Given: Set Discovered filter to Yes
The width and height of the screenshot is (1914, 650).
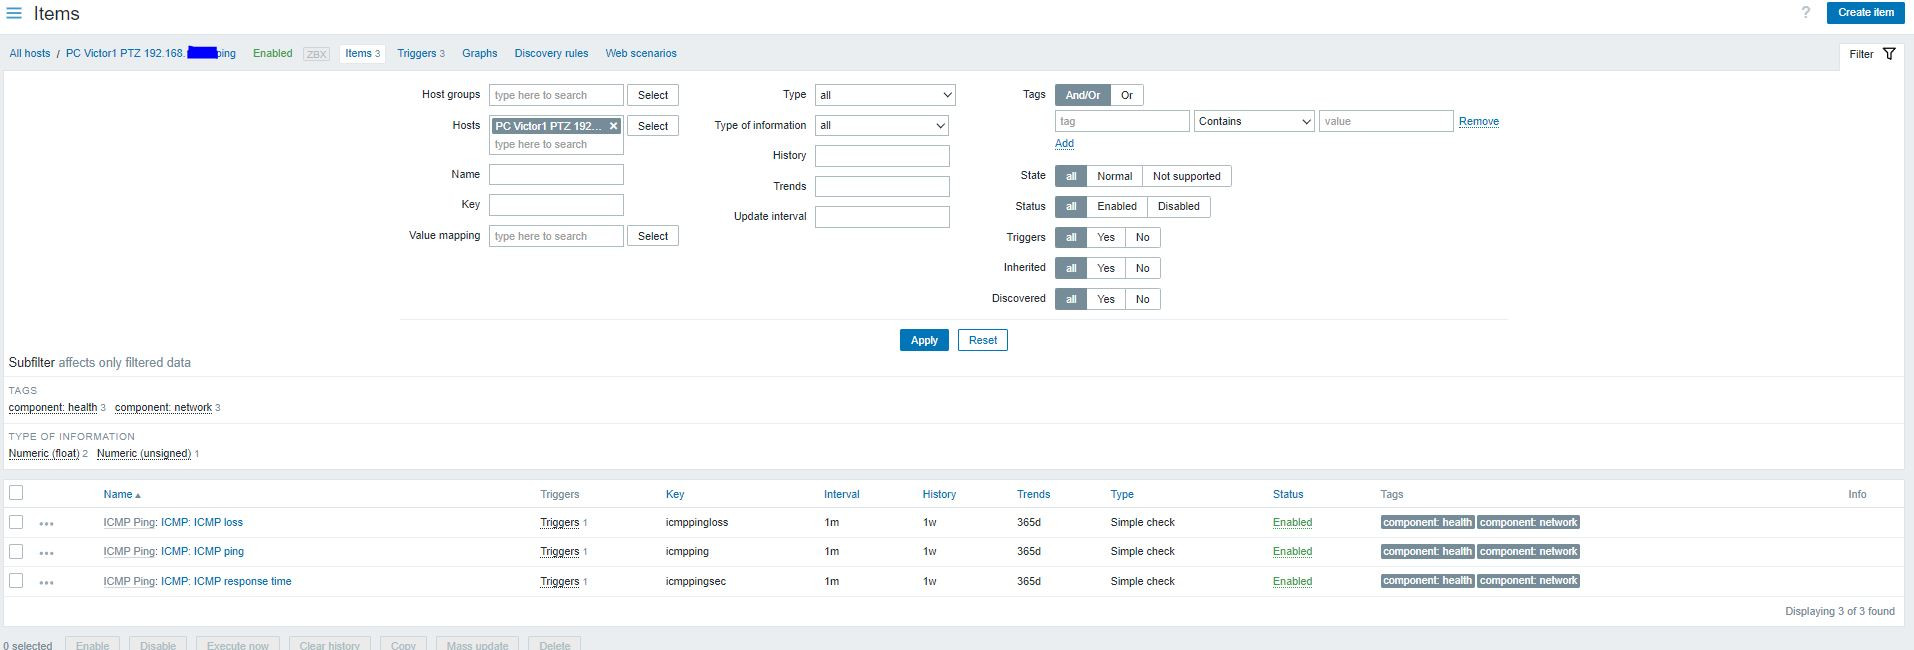Looking at the screenshot, I should 1105,299.
